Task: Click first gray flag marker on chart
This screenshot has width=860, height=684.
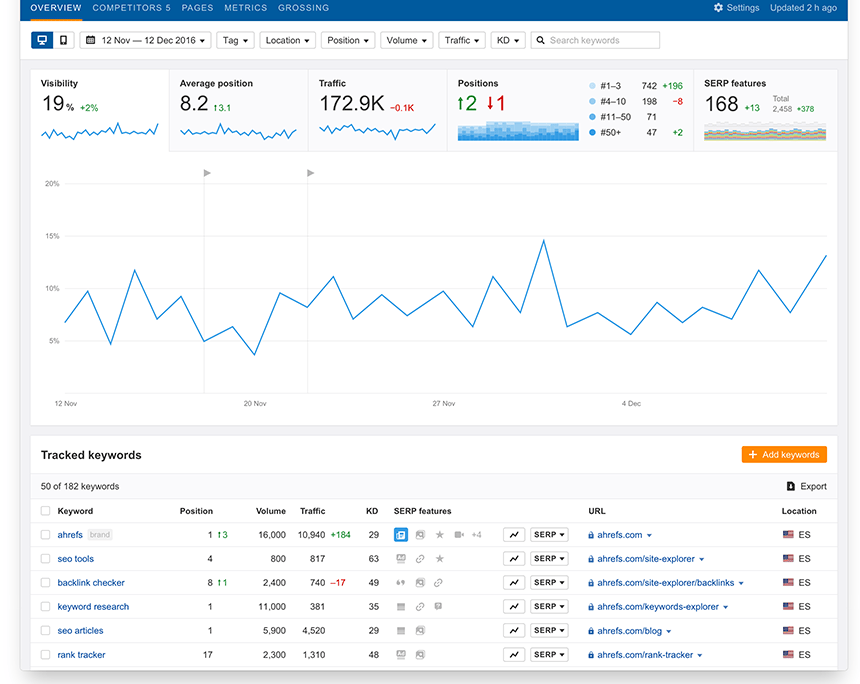Action: click(x=207, y=173)
